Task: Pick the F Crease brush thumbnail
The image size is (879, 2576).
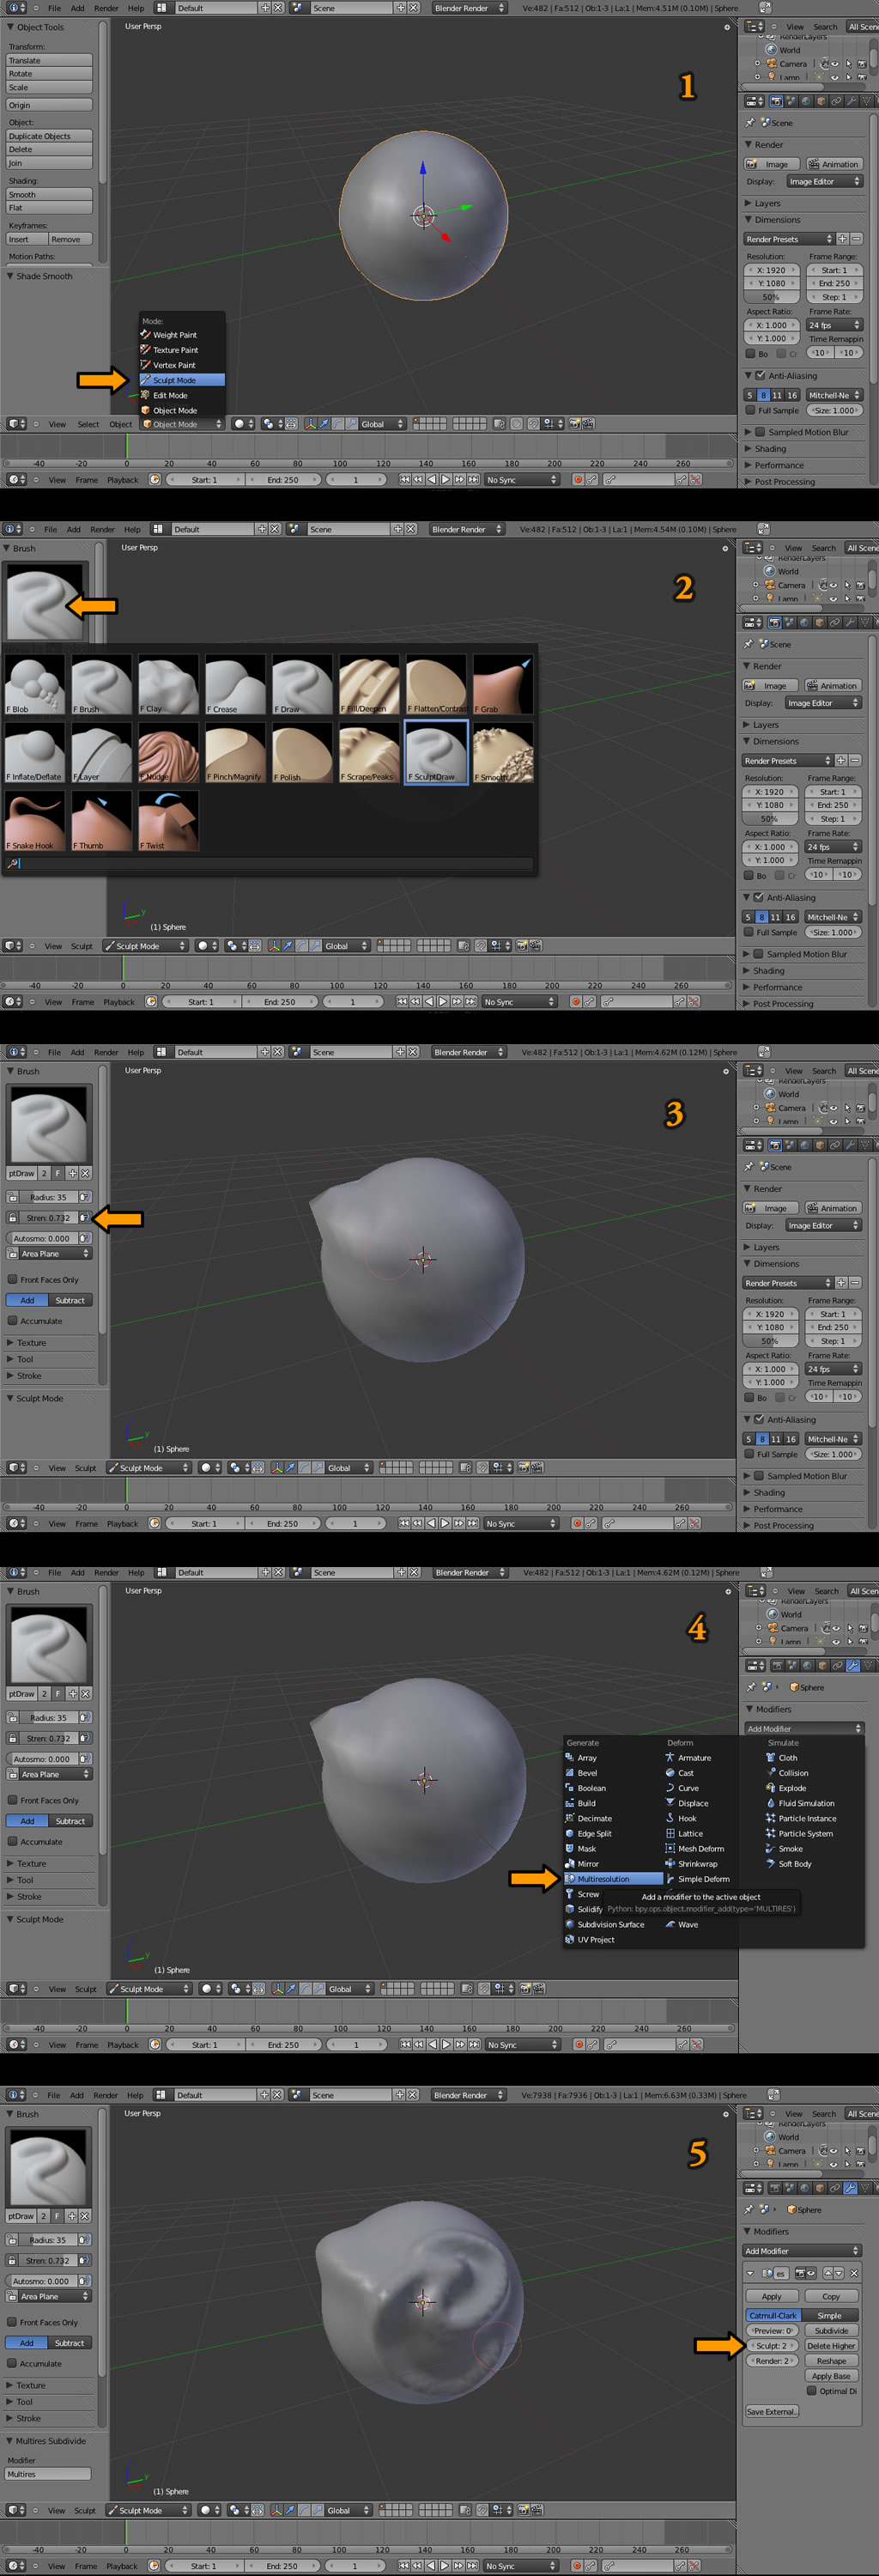Action: pos(235,685)
